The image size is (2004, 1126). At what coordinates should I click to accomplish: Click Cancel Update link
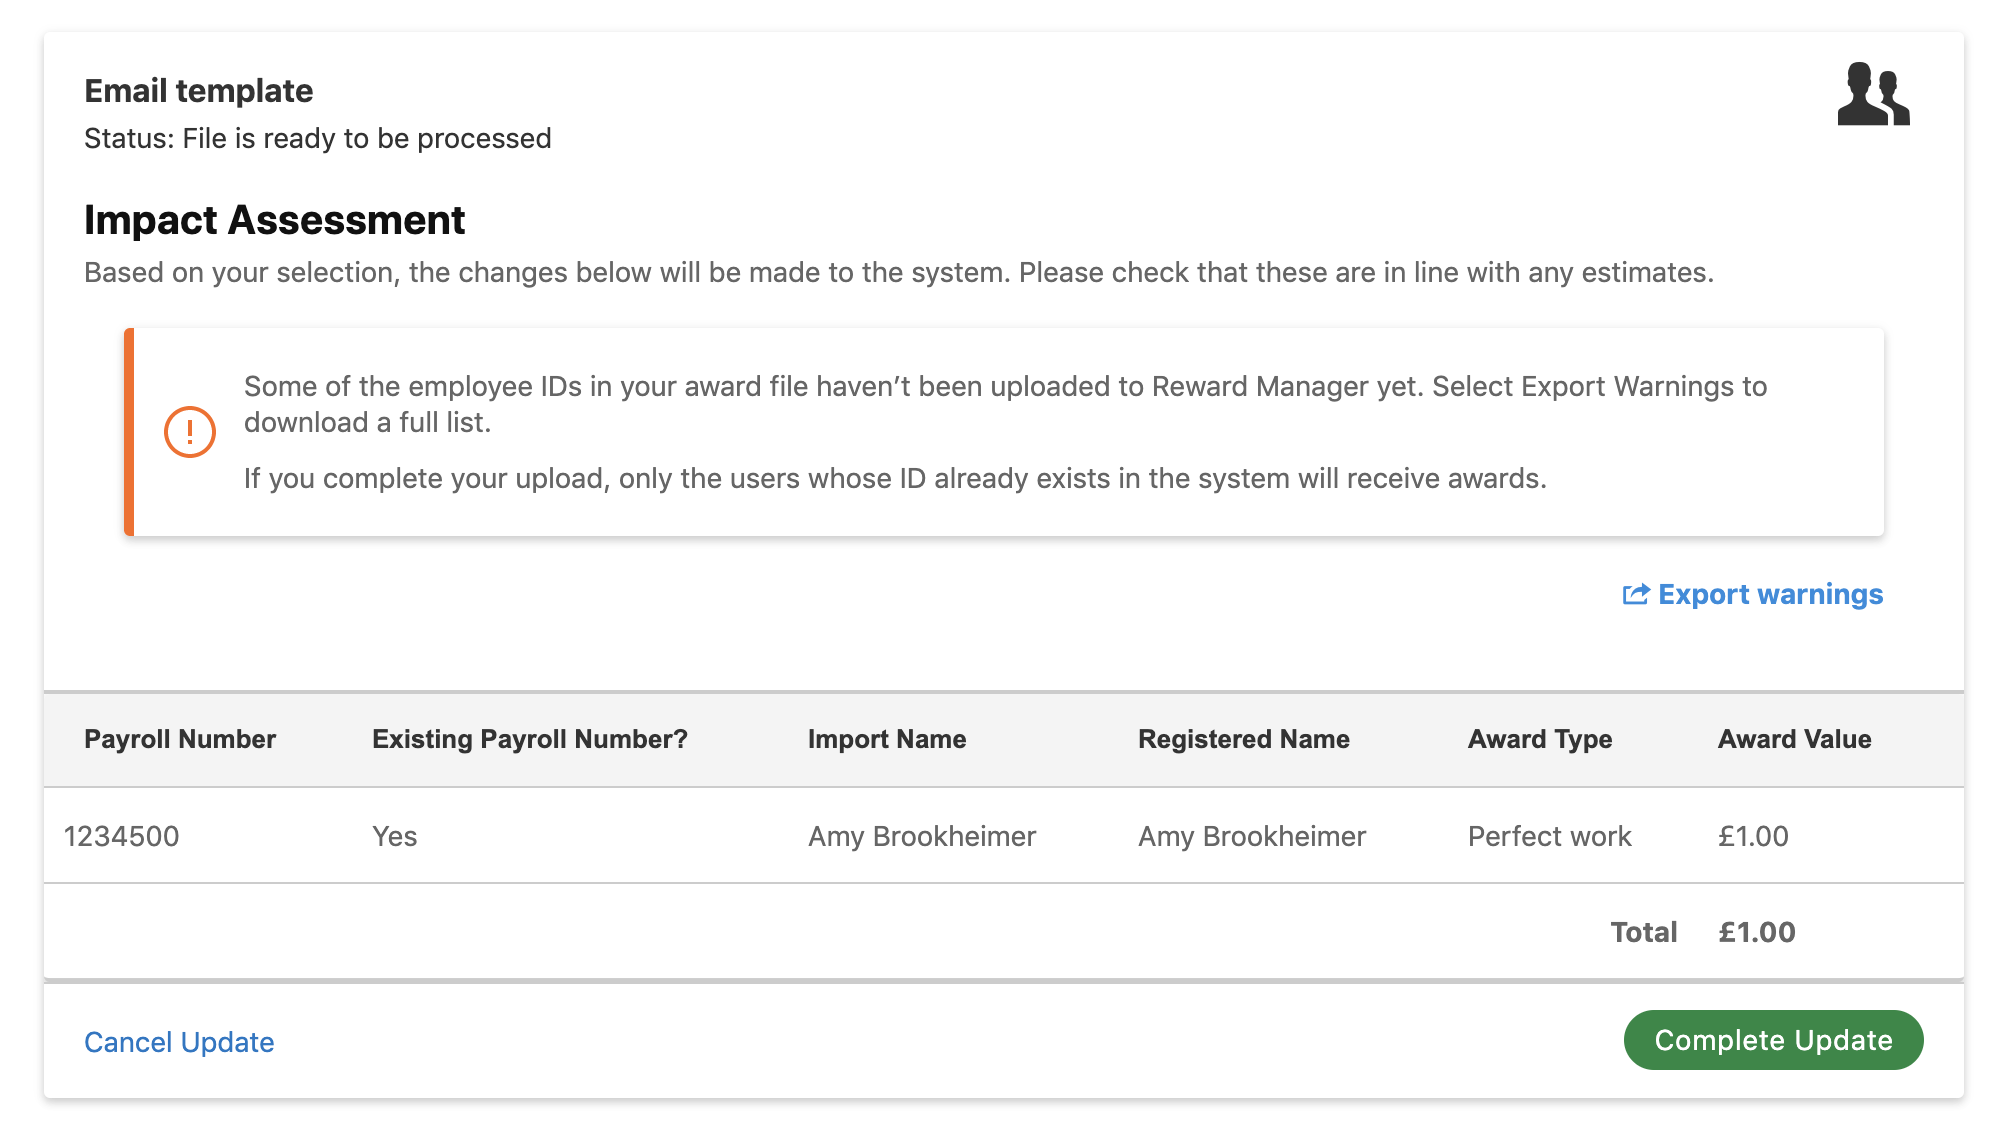[179, 1042]
